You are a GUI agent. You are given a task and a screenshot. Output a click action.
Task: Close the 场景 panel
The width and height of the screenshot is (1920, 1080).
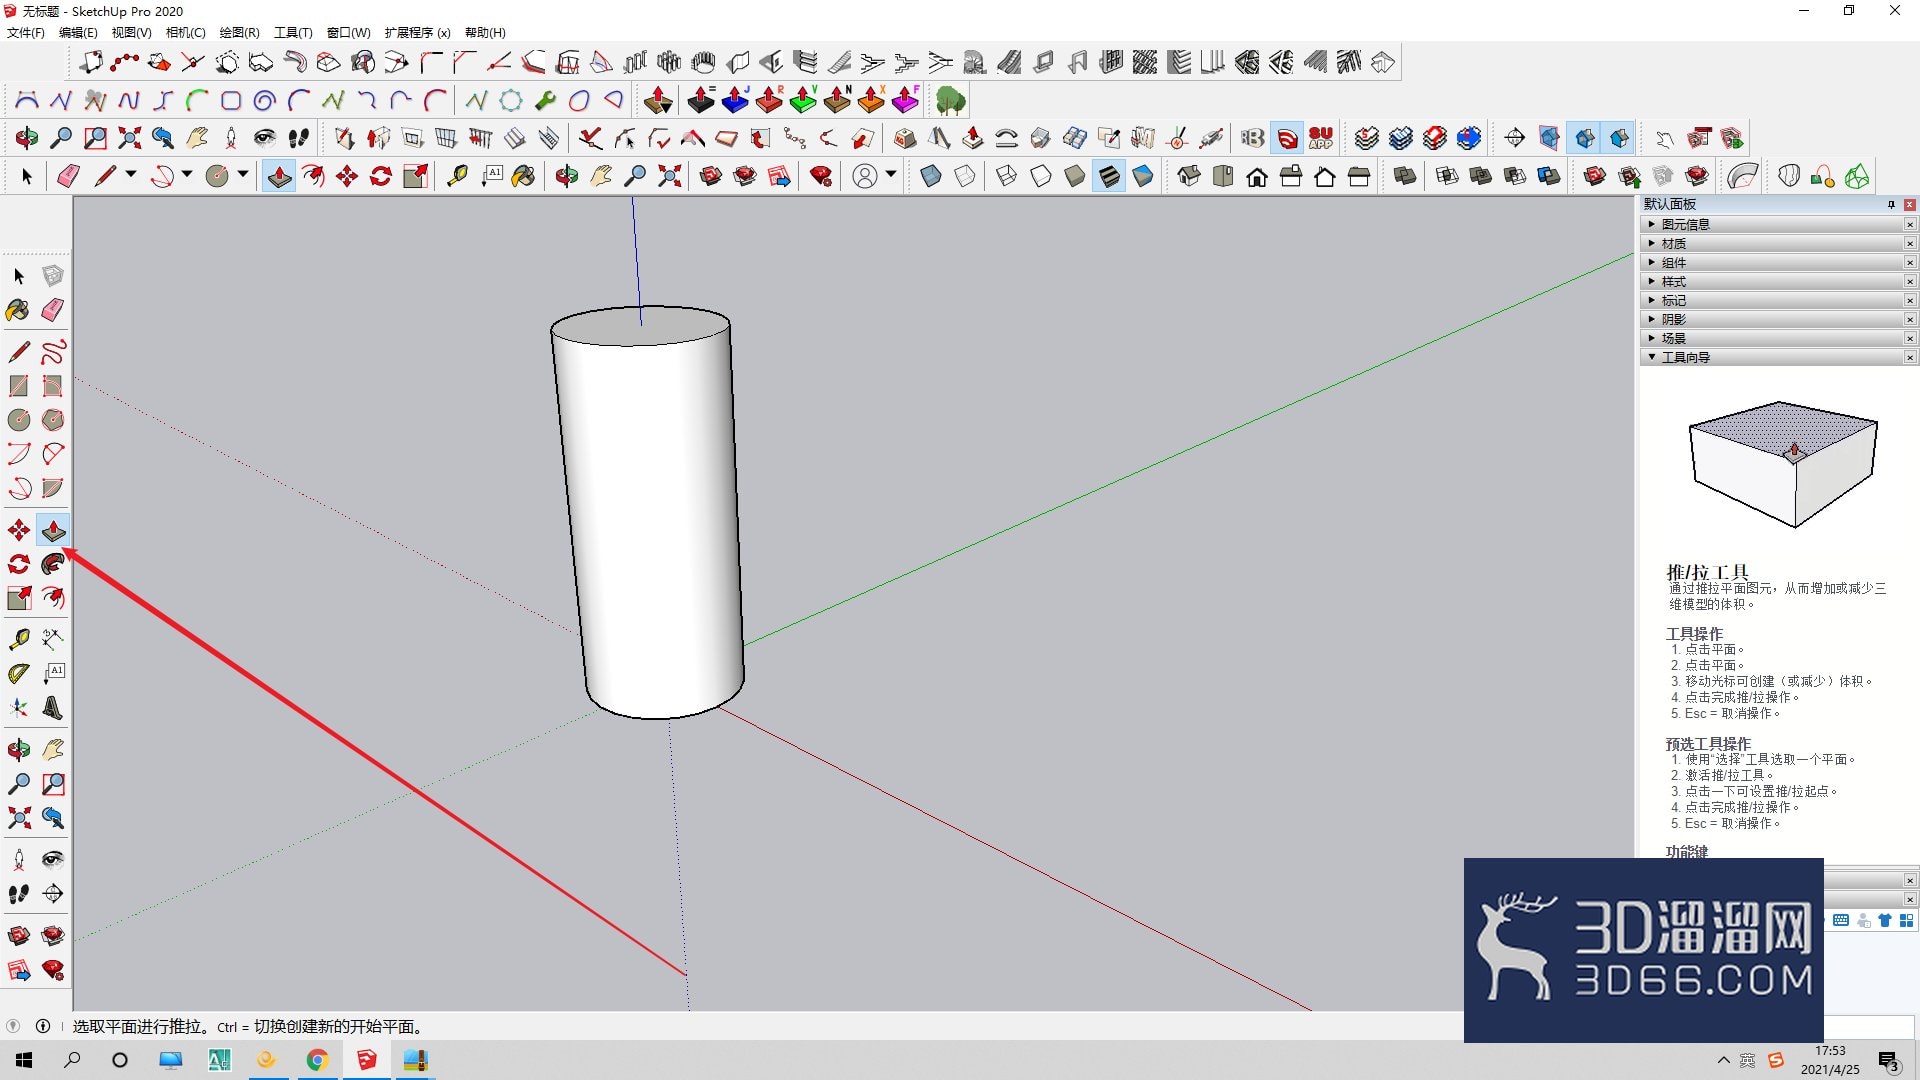(1910, 339)
